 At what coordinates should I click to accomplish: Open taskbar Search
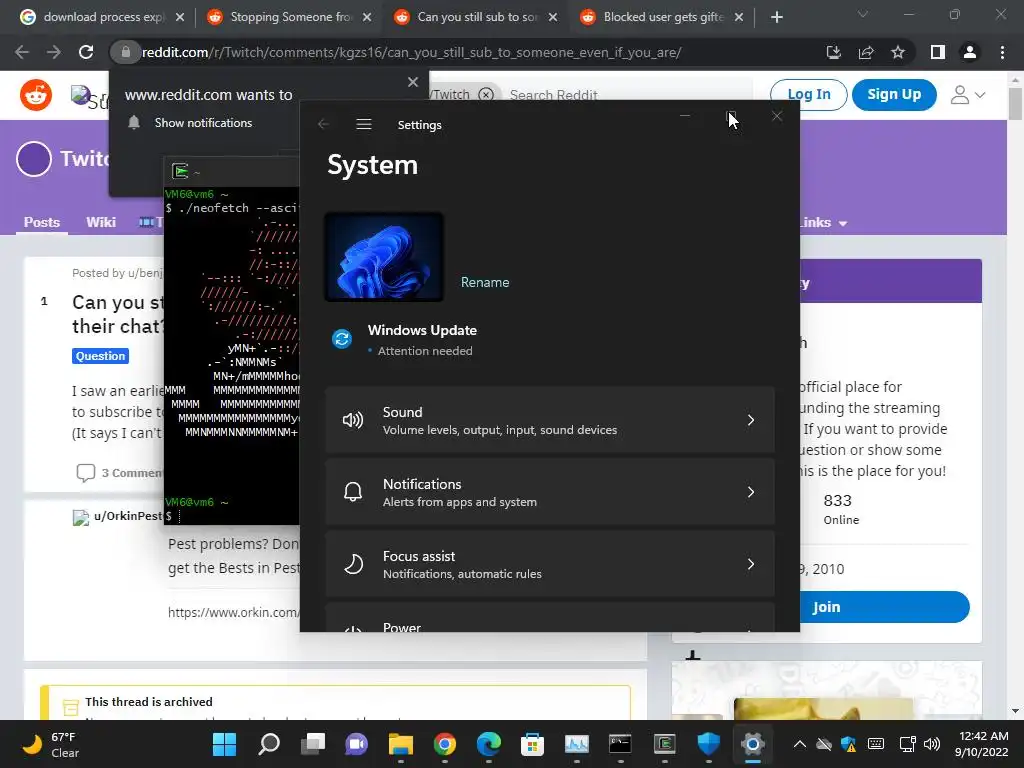point(269,744)
